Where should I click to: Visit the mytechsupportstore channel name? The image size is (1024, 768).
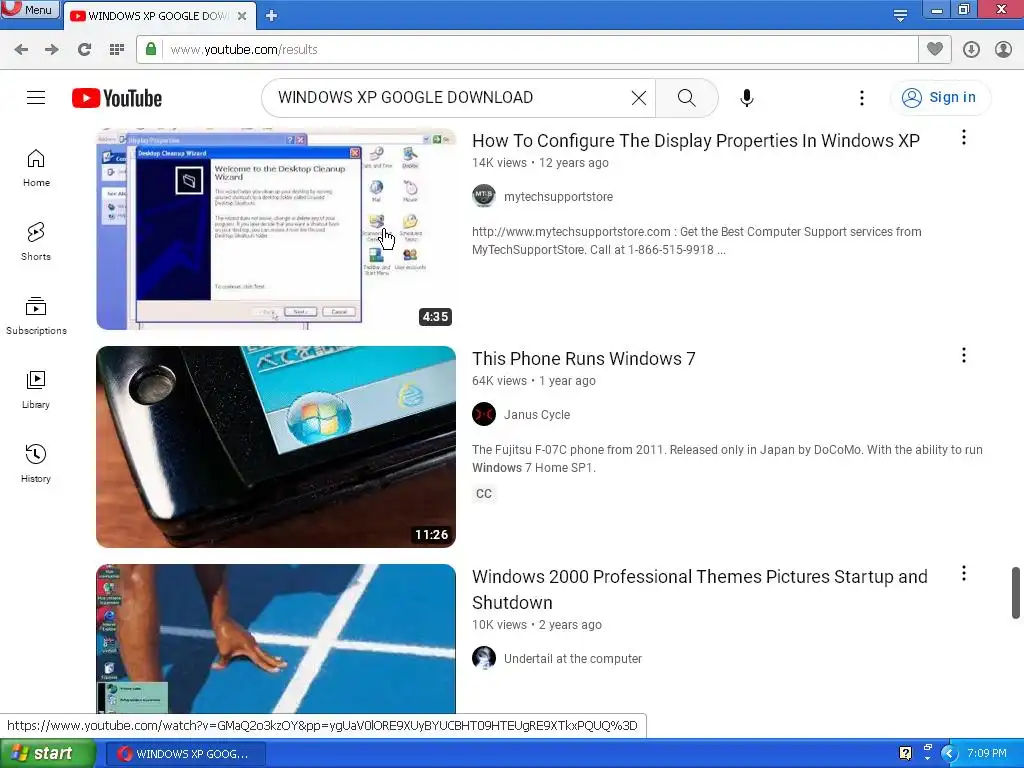coord(558,197)
